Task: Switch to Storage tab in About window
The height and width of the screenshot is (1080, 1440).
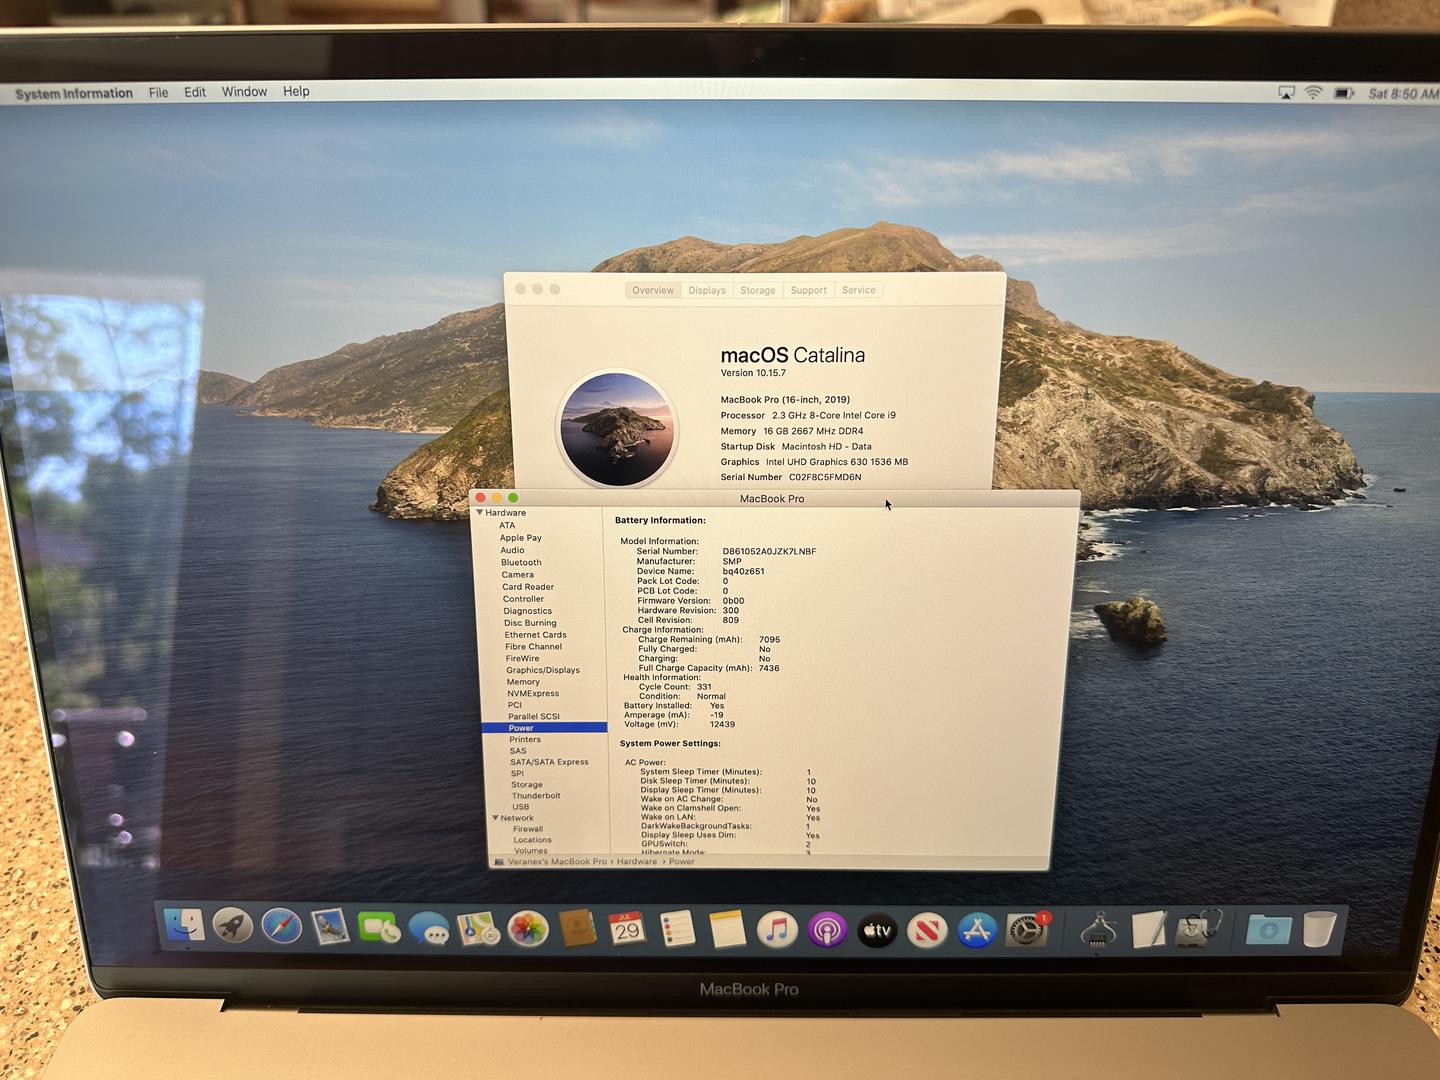Action: 758,290
